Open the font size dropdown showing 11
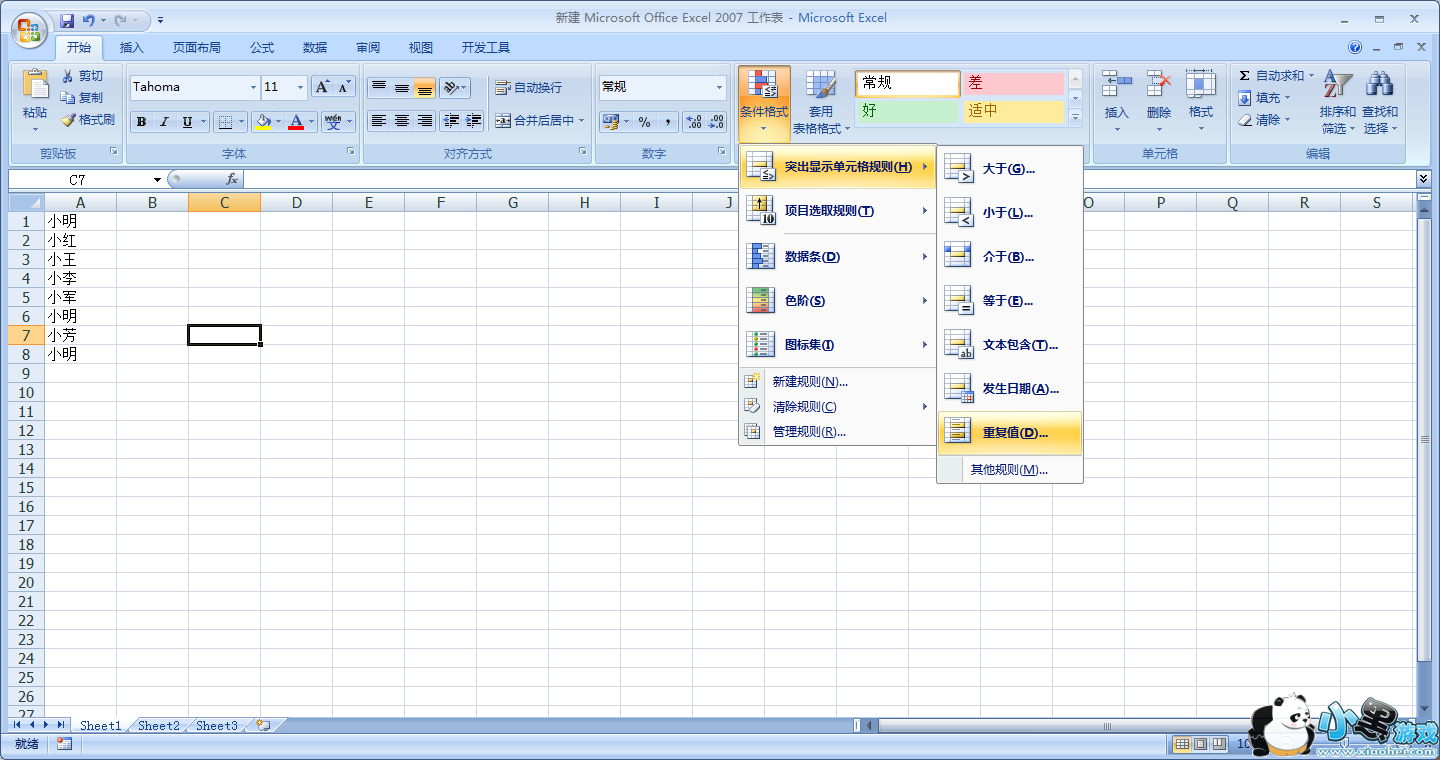1440x760 pixels. click(x=300, y=88)
